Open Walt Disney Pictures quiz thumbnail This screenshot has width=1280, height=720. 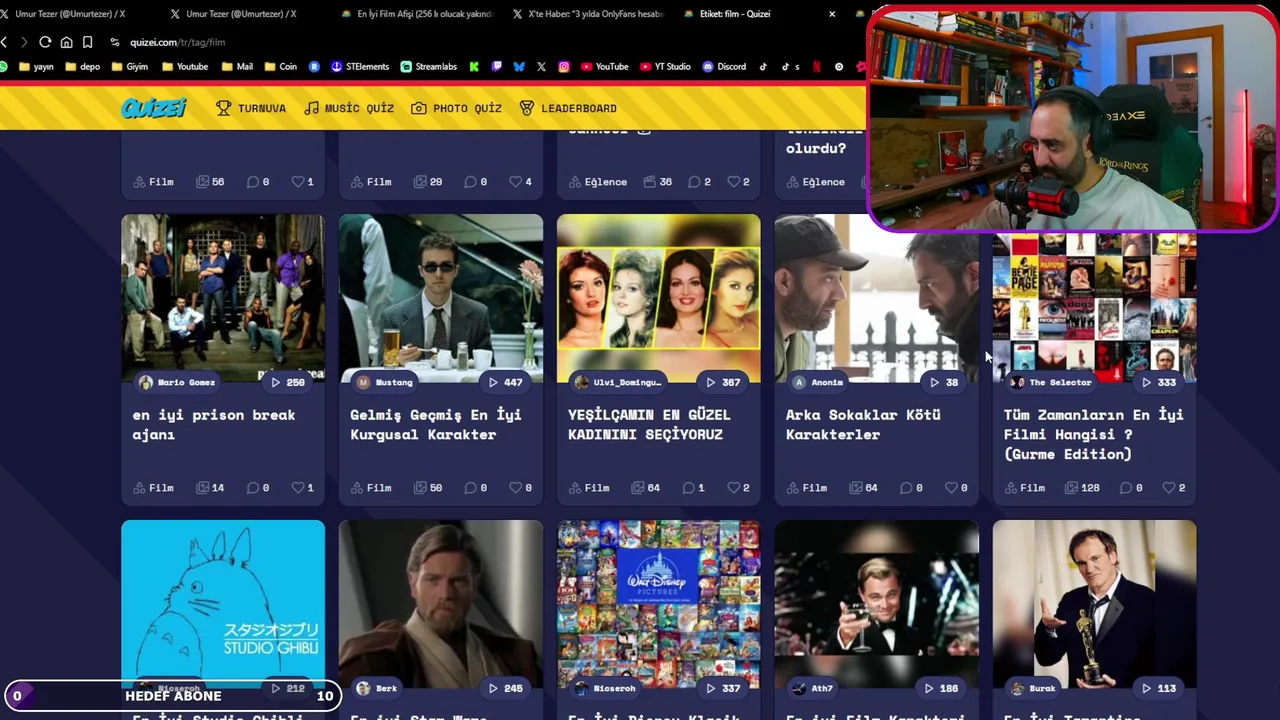point(659,603)
